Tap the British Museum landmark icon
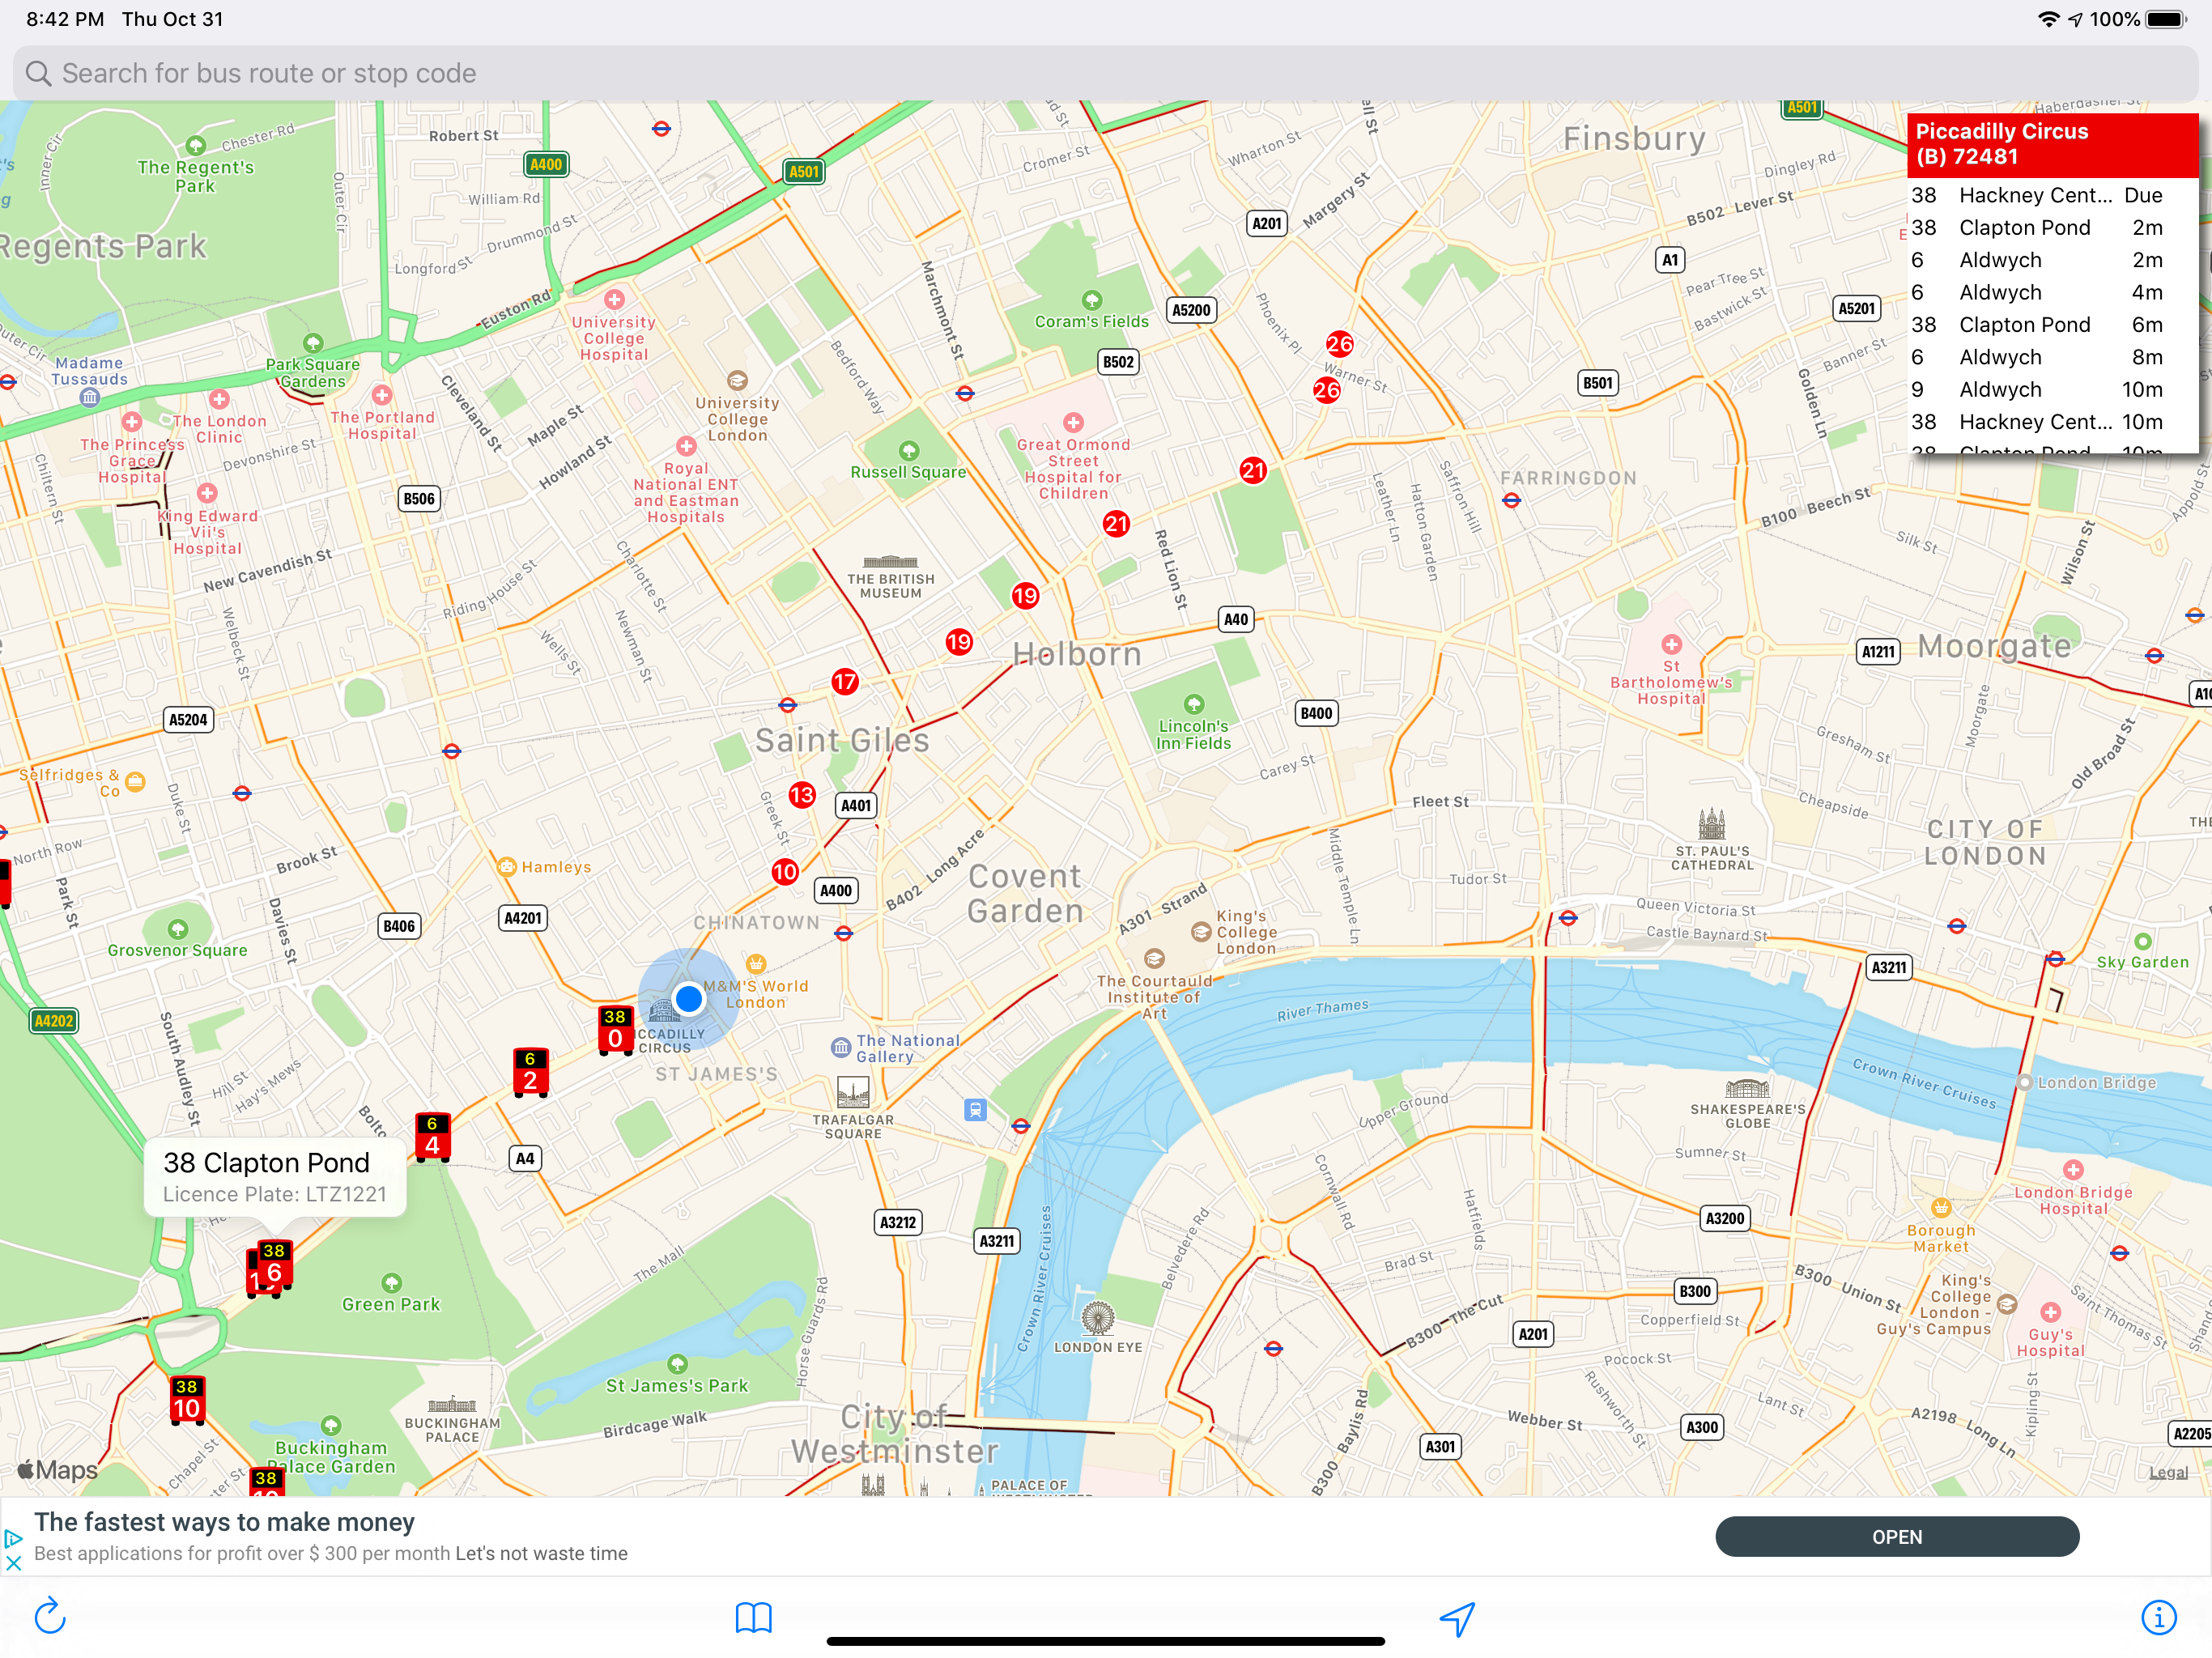The image size is (2212, 1658). coord(890,561)
